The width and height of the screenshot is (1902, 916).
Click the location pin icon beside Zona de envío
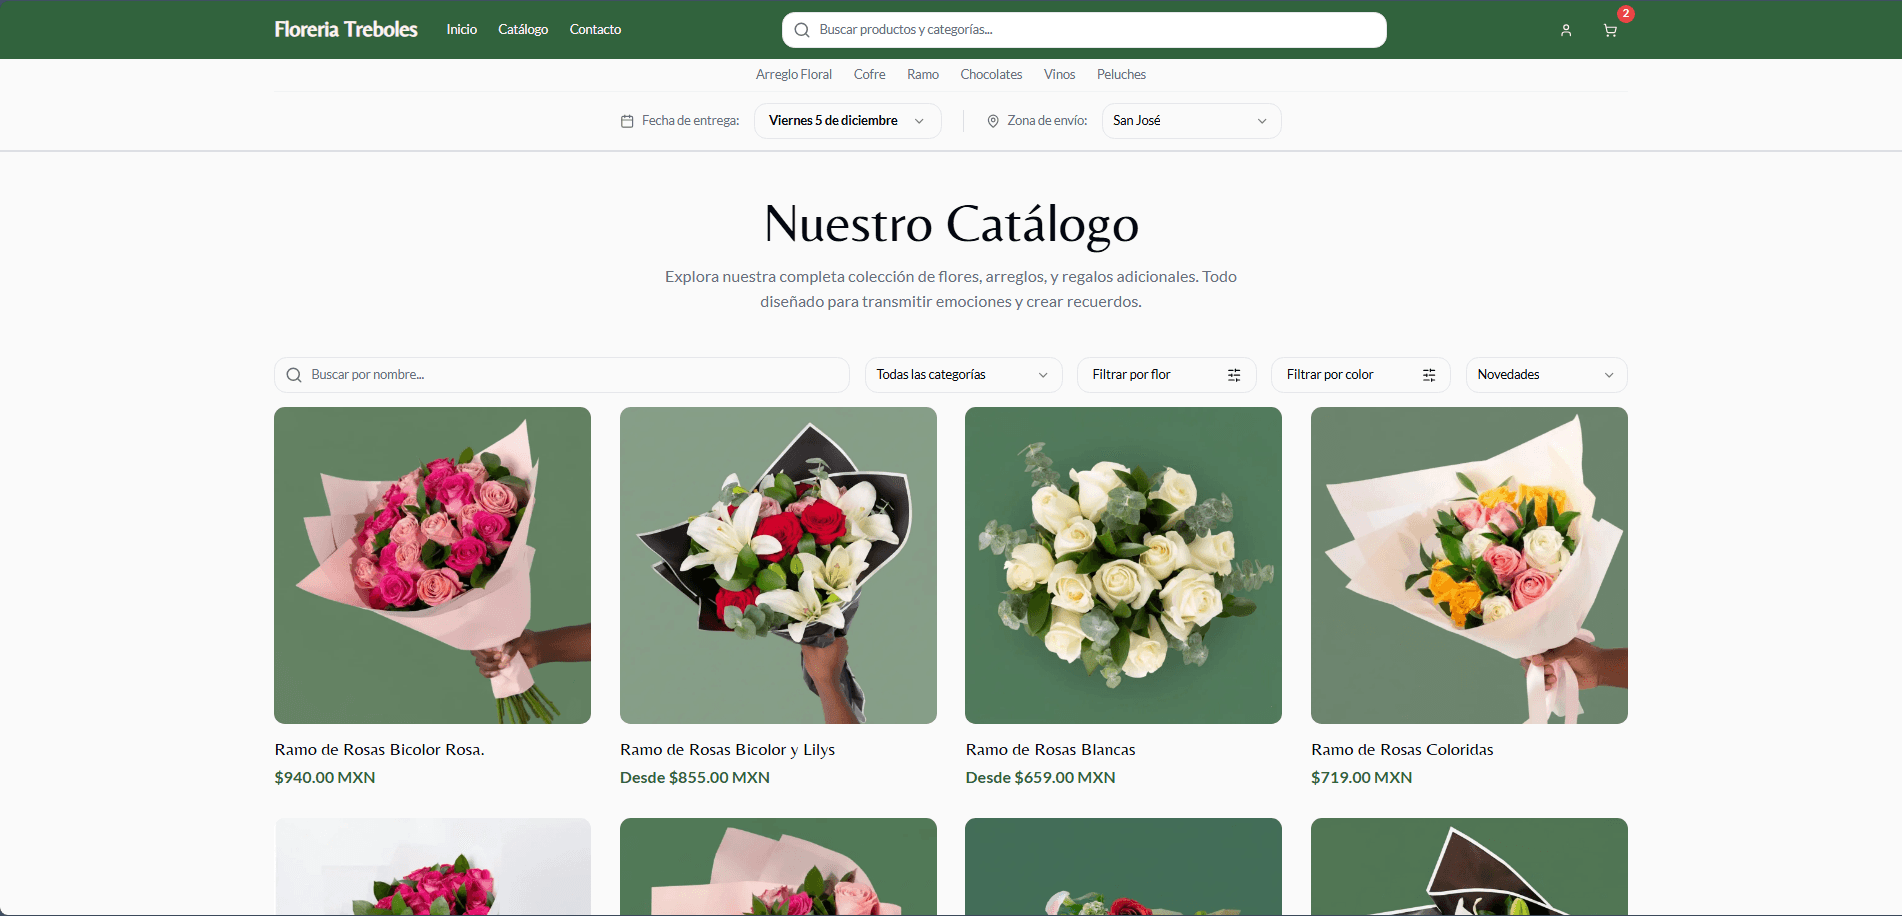[993, 121]
